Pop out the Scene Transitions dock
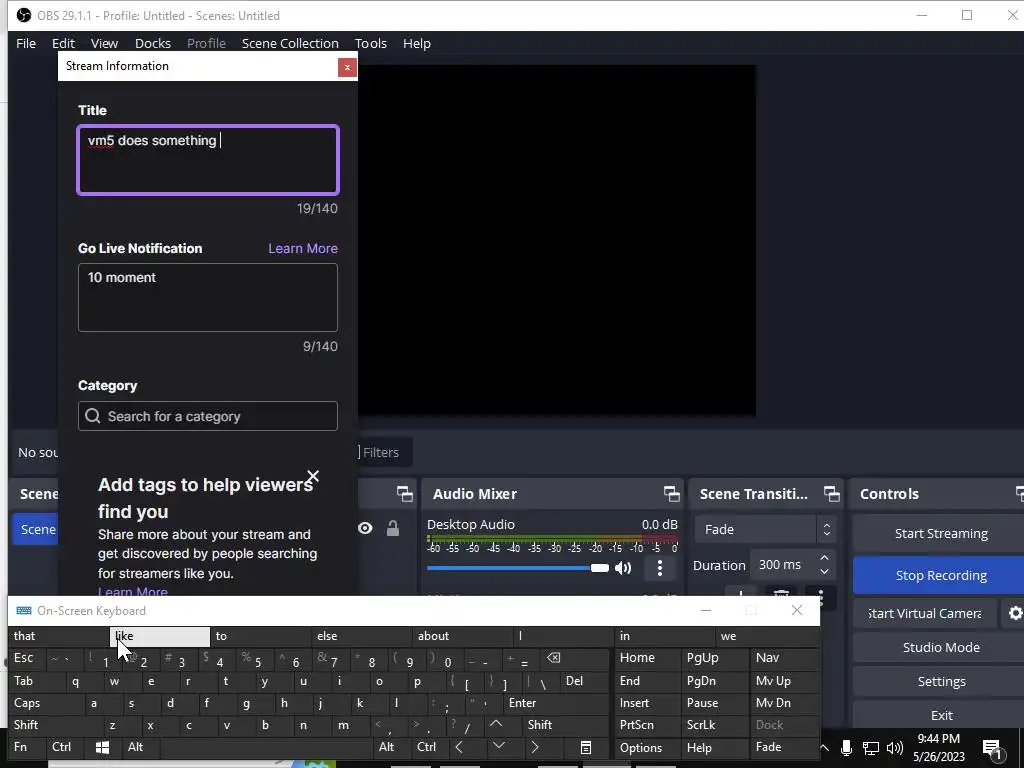 (x=831, y=494)
